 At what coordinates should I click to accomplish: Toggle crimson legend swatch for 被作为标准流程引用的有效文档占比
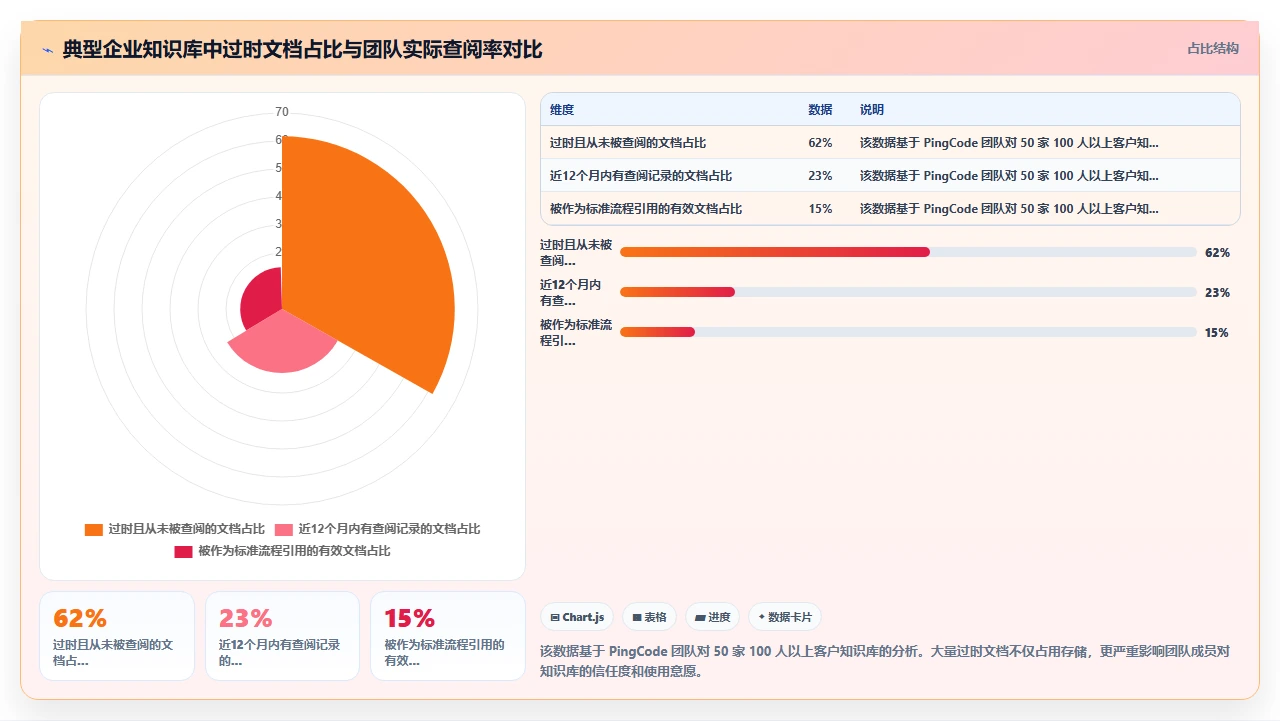pyautogui.click(x=183, y=551)
